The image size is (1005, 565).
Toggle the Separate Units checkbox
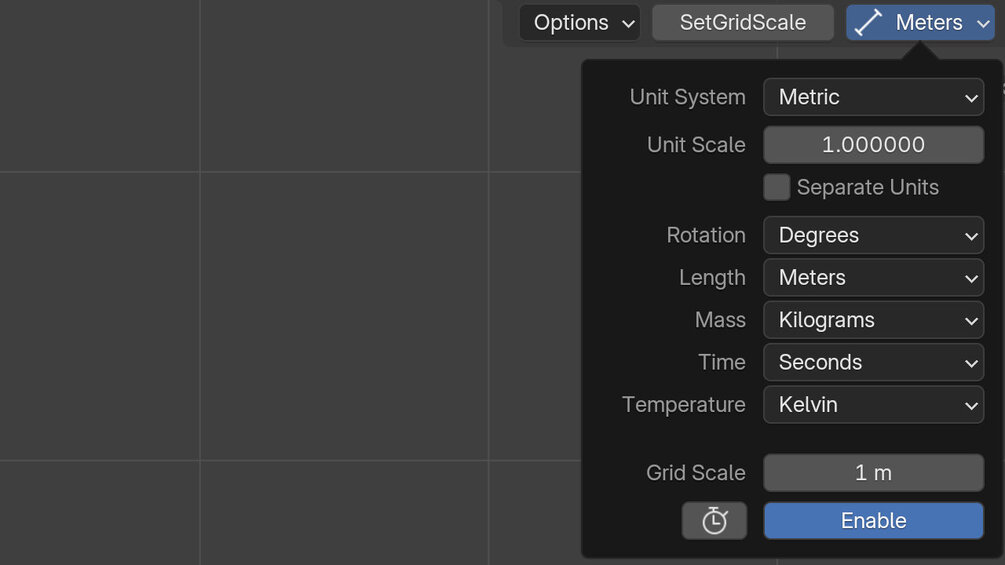coord(777,187)
